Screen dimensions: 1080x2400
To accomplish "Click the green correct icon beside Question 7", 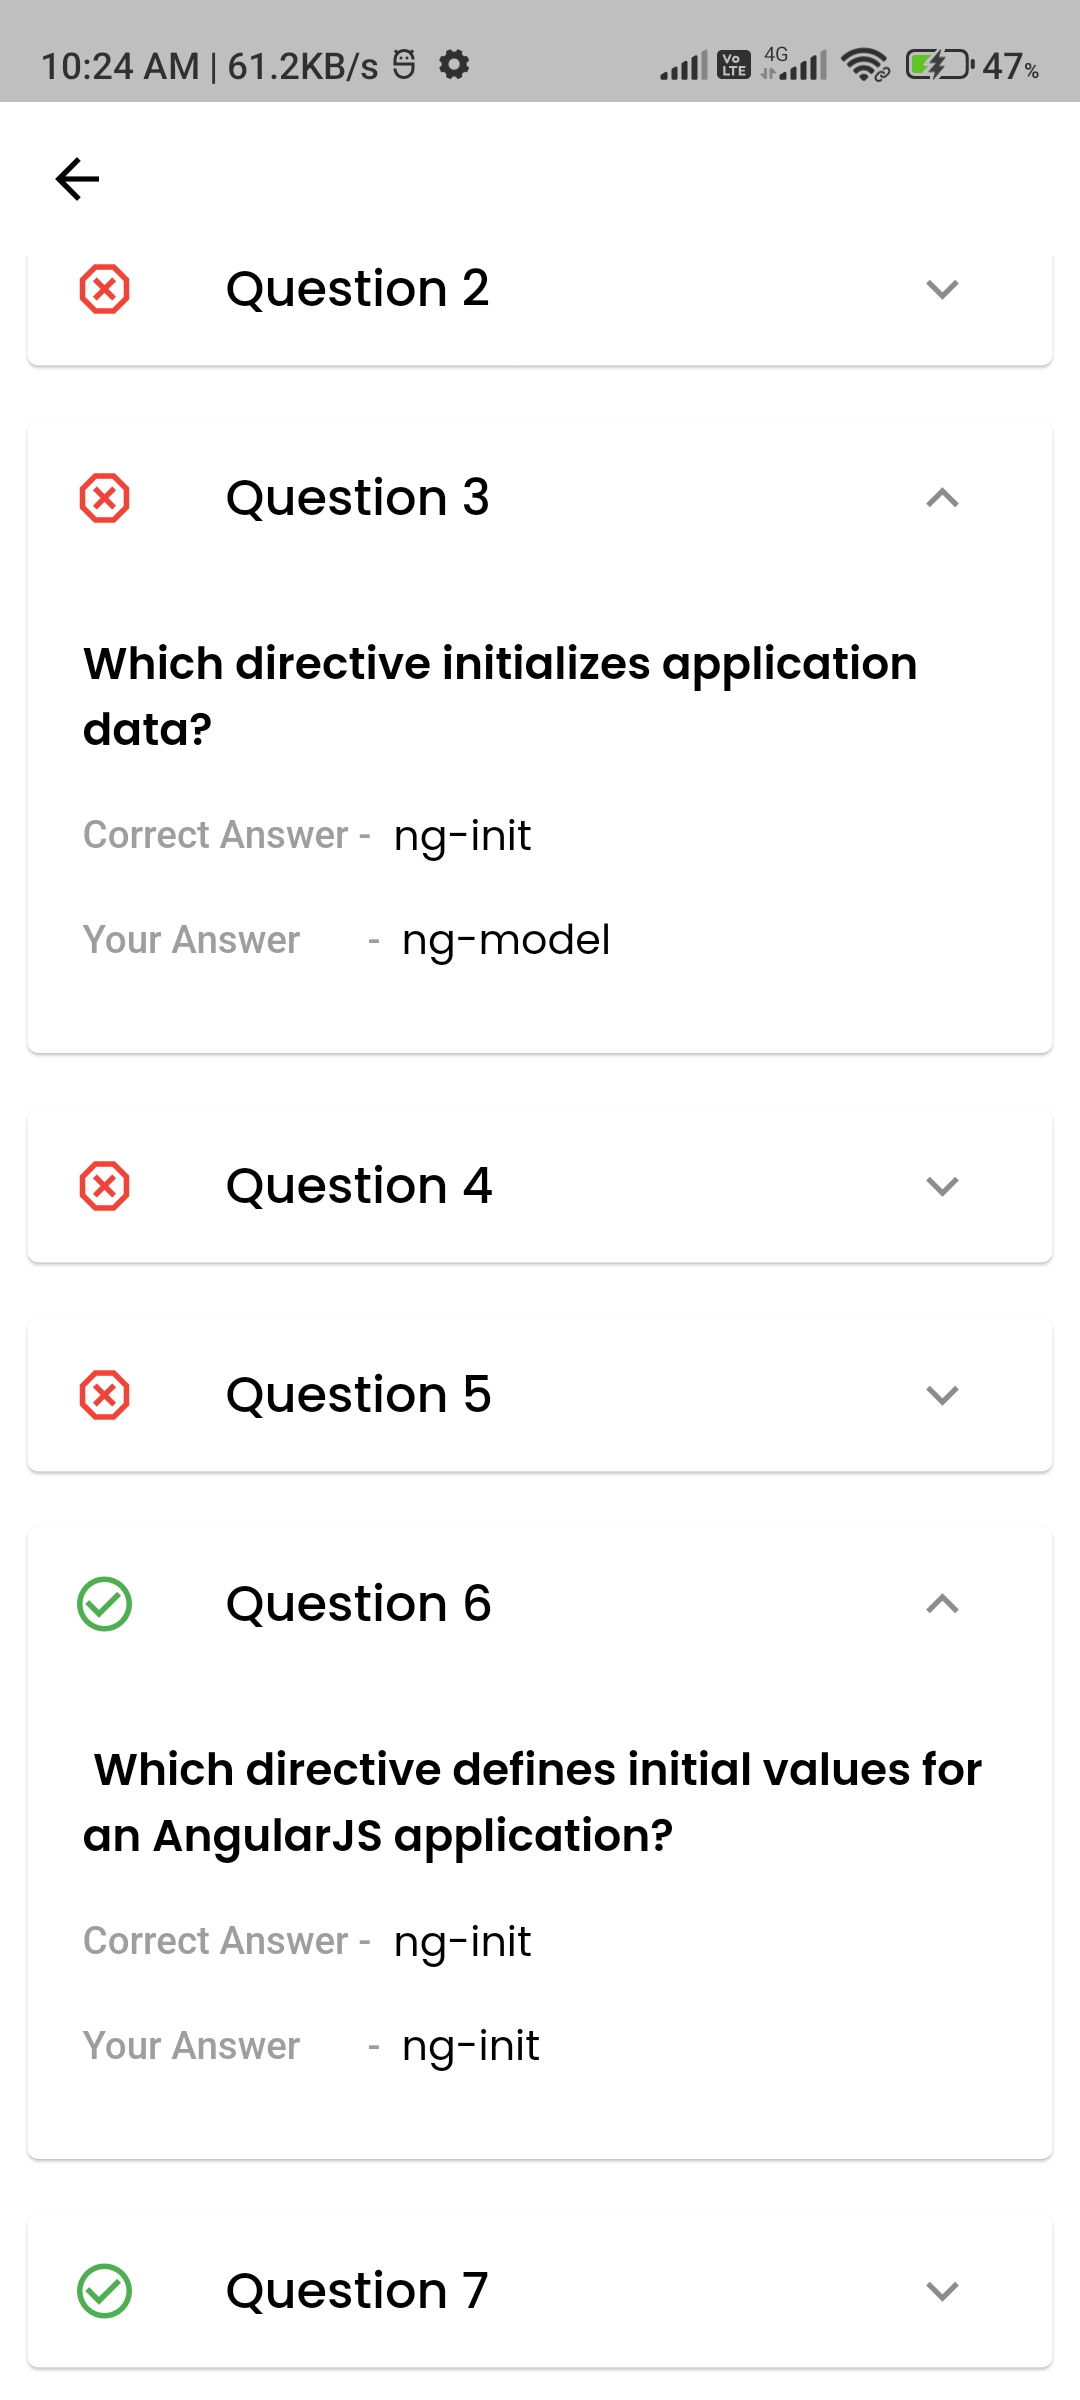I will click(x=104, y=2290).
